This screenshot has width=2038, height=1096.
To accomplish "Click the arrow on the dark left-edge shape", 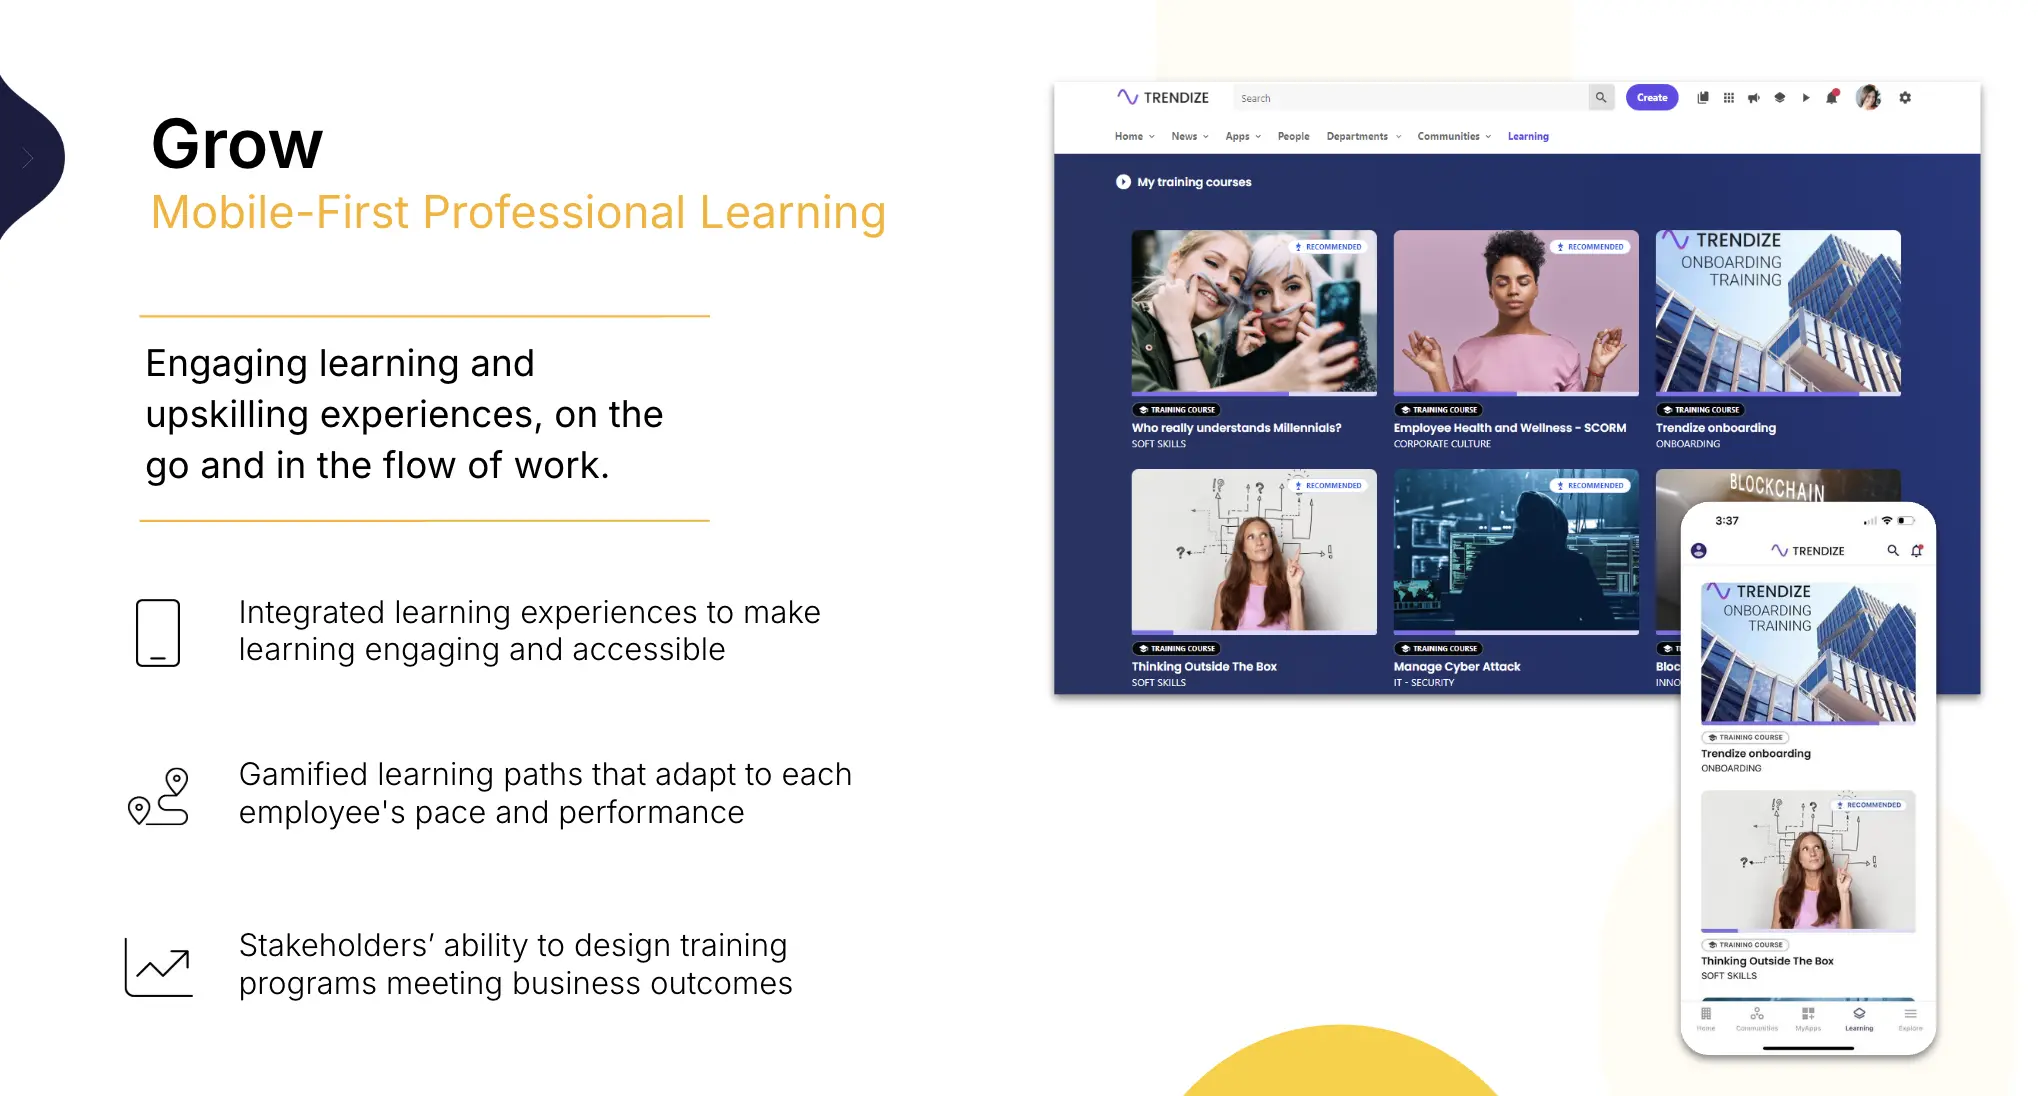I will (x=28, y=157).
